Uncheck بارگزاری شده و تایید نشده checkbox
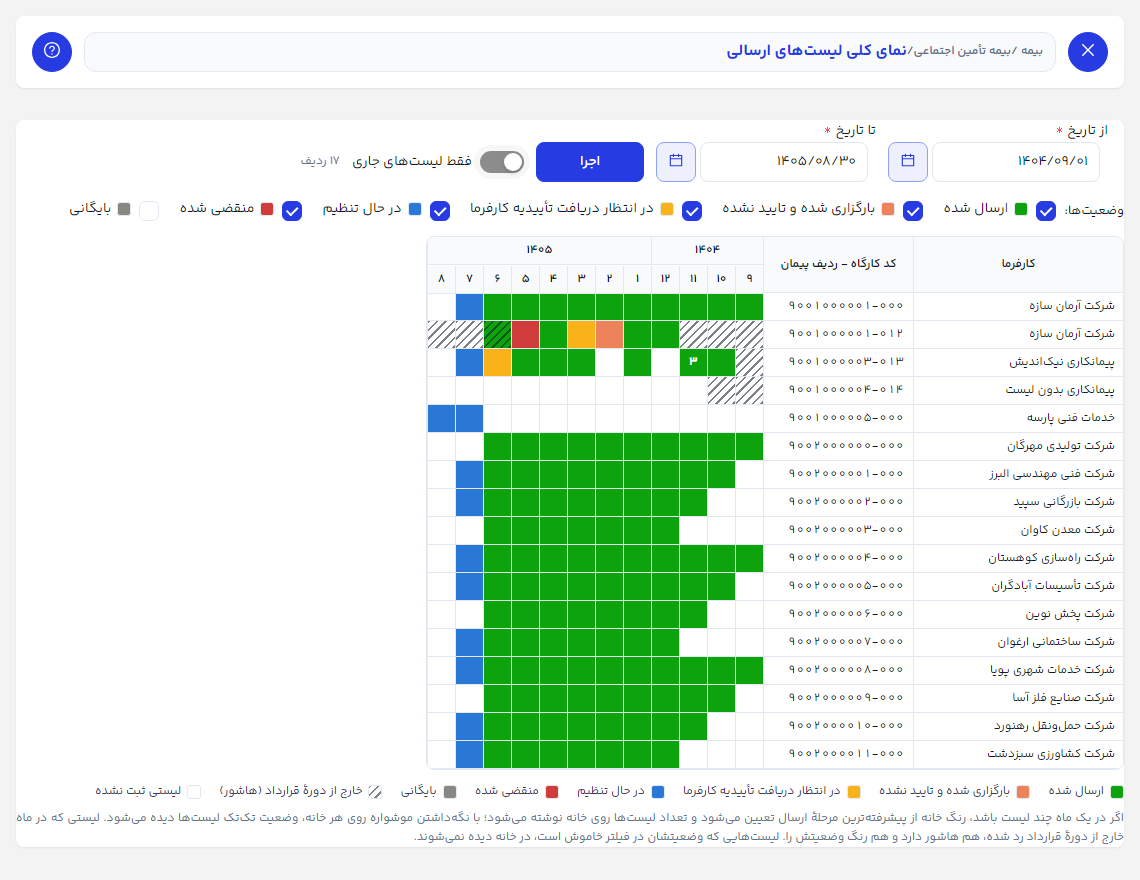Screen dimensions: 1140x880 coord(912,211)
